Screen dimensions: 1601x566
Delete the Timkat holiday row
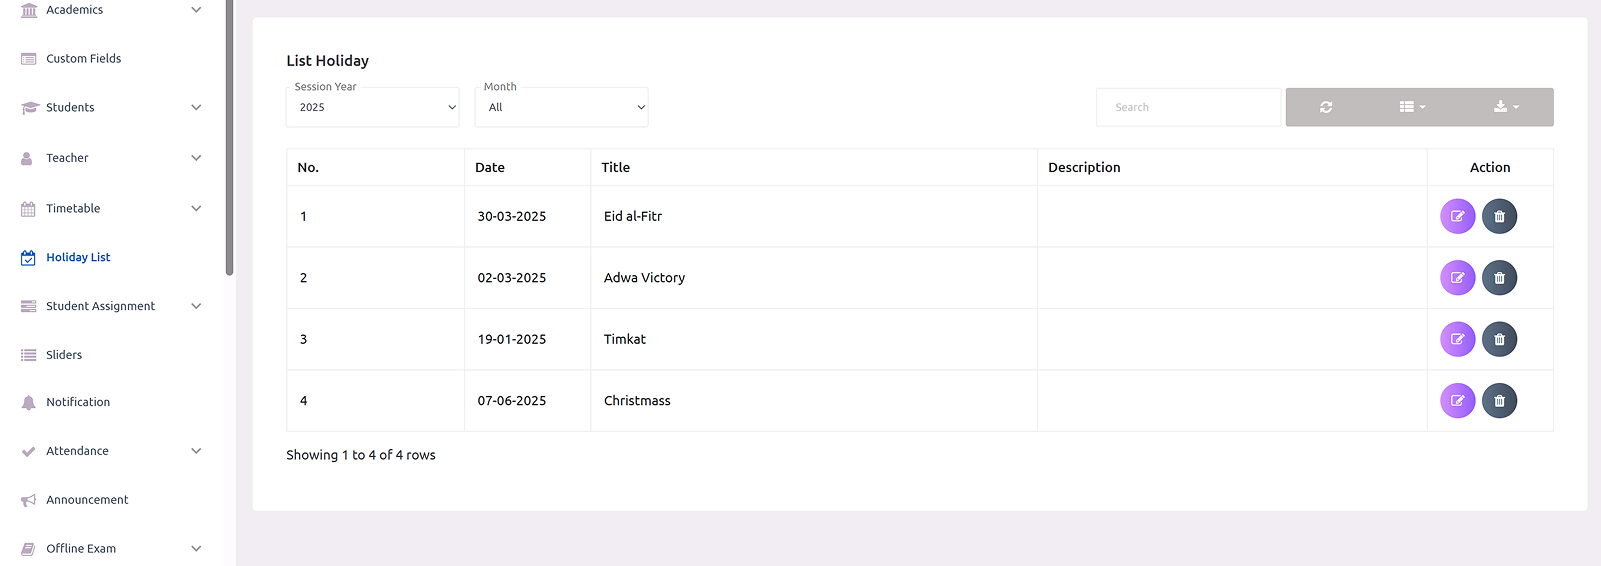click(1499, 339)
